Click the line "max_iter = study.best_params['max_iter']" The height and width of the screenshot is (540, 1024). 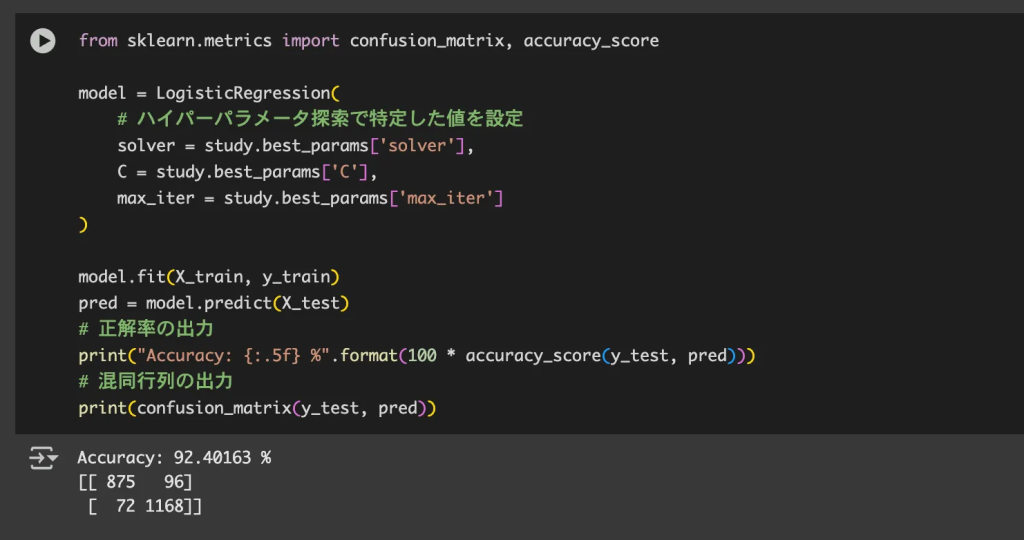(x=310, y=198)
